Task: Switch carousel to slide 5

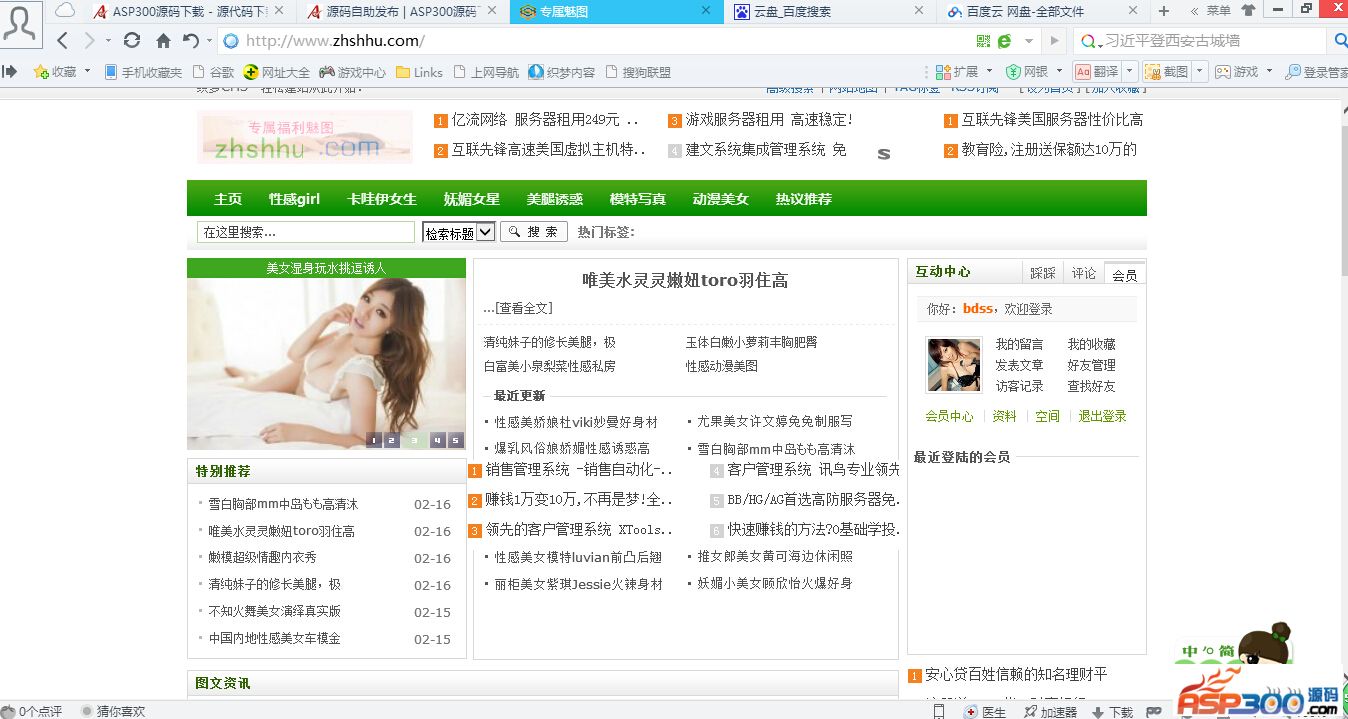Action: click(x=455, y=440)
